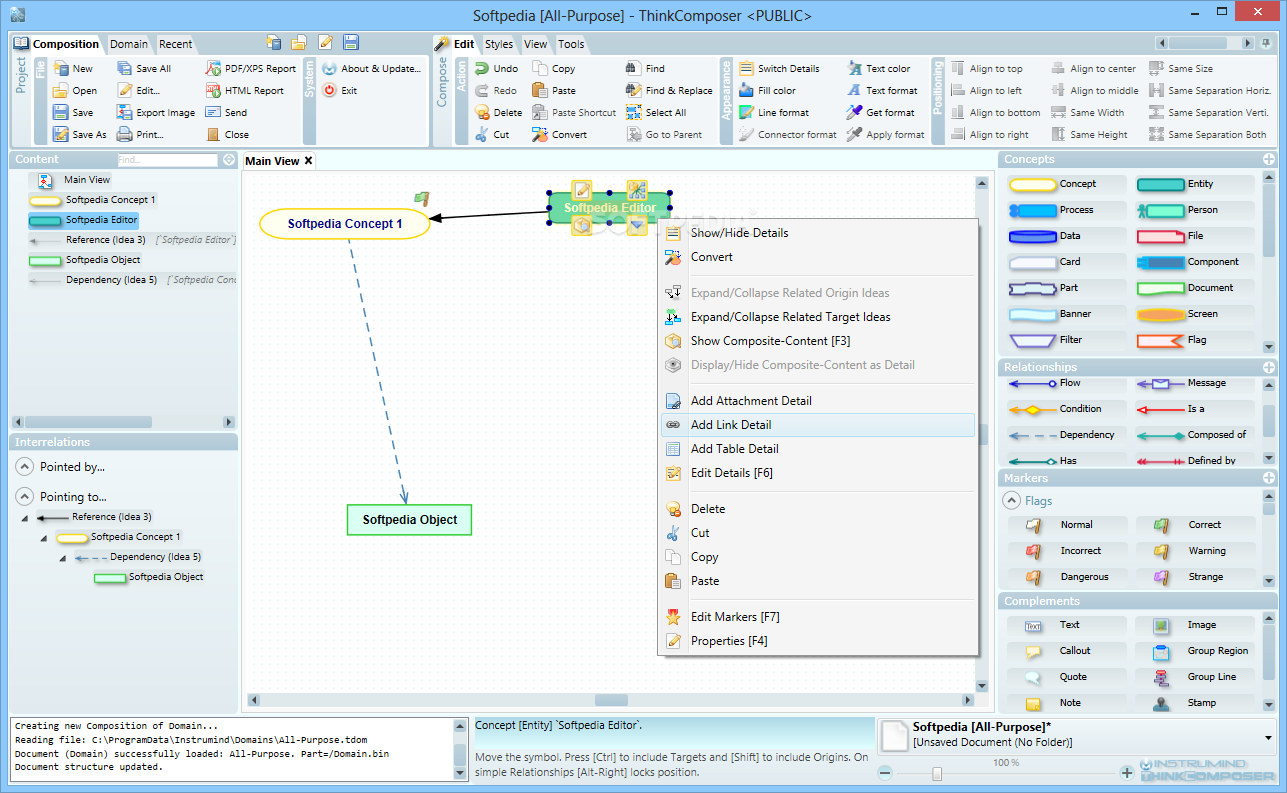Click the Text color icon

tap(854, 69)
